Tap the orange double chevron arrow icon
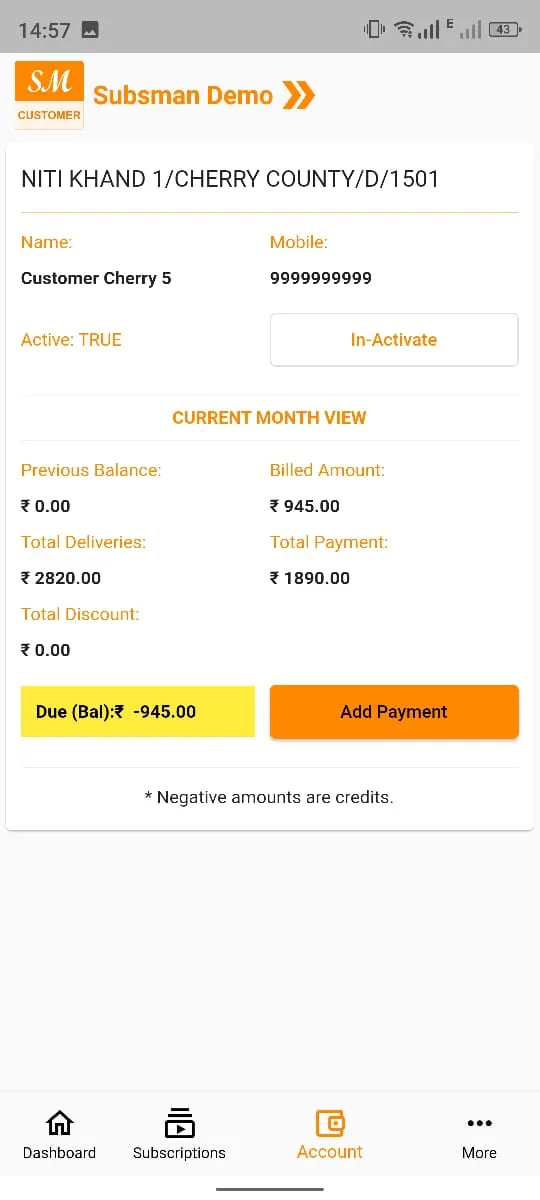The height and width of the screenshot is (1200, 540). (299, 95)
